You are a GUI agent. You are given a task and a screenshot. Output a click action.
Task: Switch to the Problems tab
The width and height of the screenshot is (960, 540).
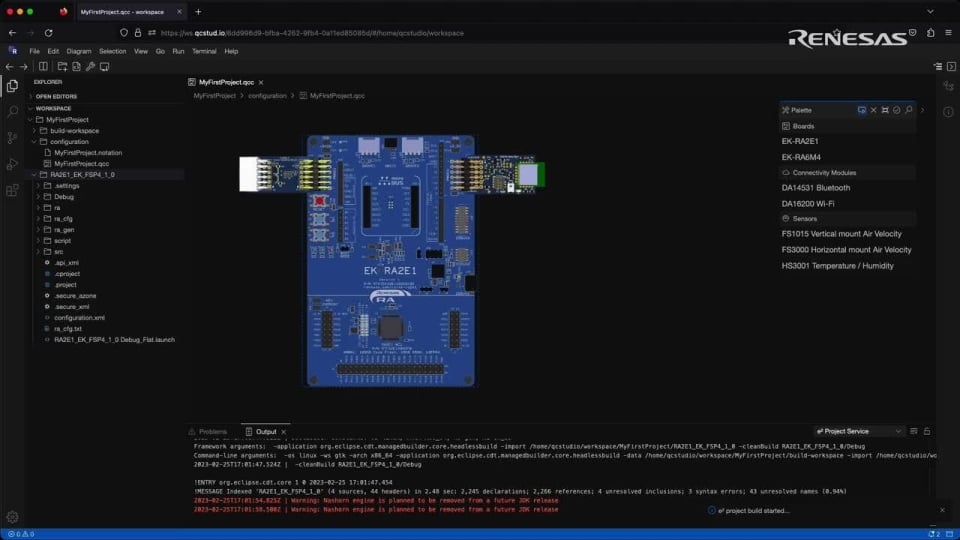pos(208,432)
